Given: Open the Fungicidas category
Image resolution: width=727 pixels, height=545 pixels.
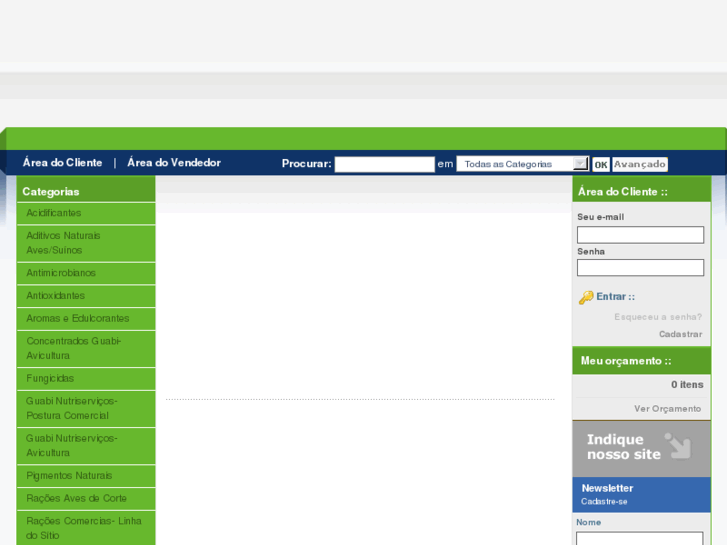Looking at the screenshot, I should pyautogui.click(x=86, y=378).
